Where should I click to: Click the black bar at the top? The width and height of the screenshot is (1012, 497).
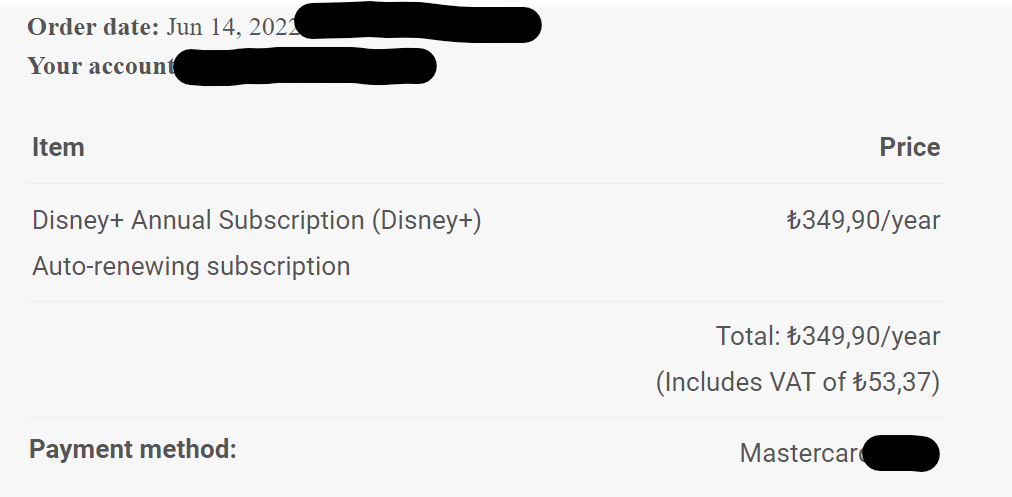(506, 3)
